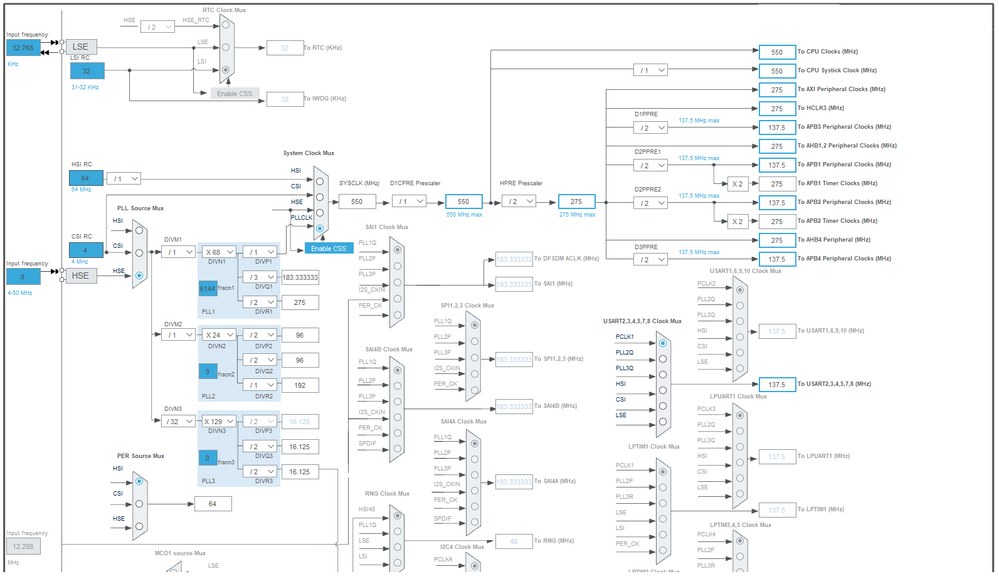Click the To USART2,3,4,5,7,8 137.5 field
Viewport: 999px width, 578px height.
pyautogui.click(x=777, y=385)
